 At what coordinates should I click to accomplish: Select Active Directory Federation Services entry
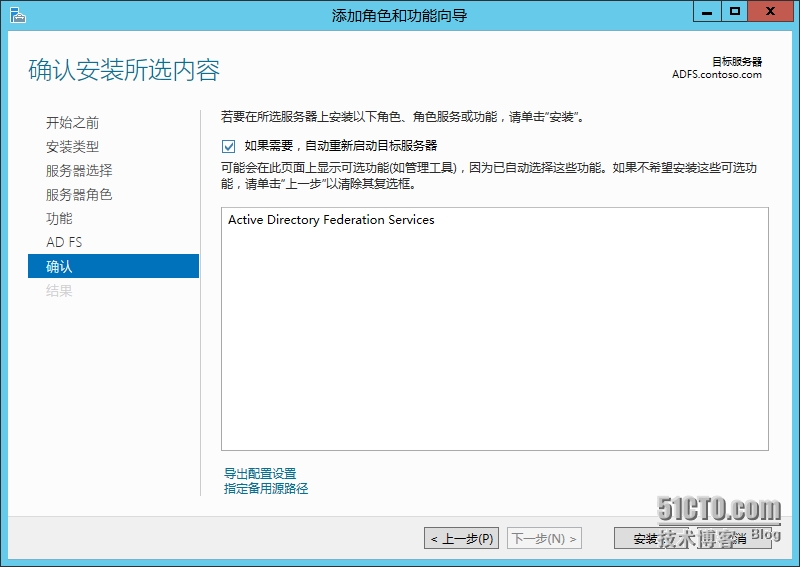click(331, 220)
